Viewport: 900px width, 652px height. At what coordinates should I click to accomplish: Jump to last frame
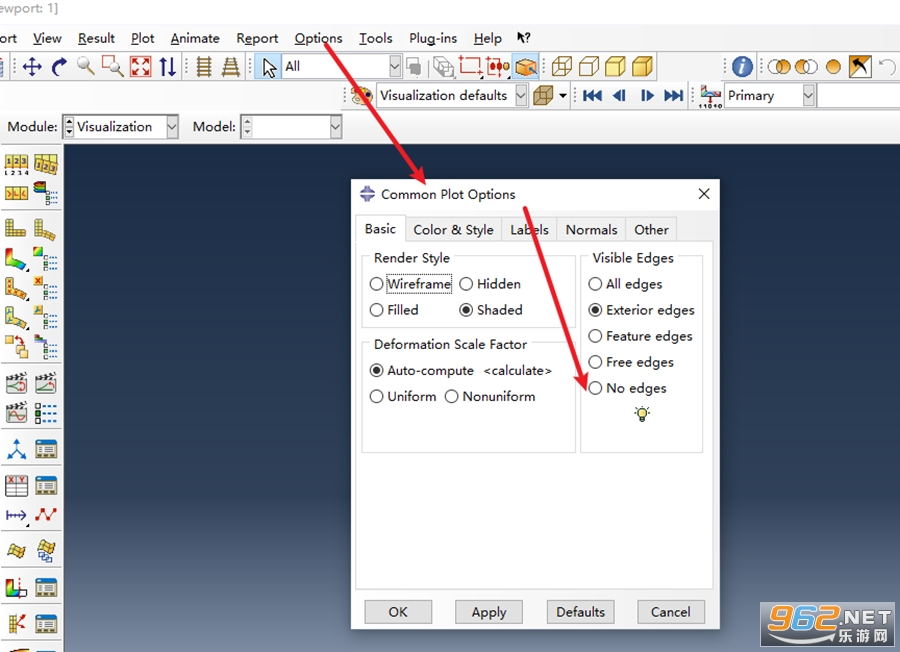coord(673,95)
